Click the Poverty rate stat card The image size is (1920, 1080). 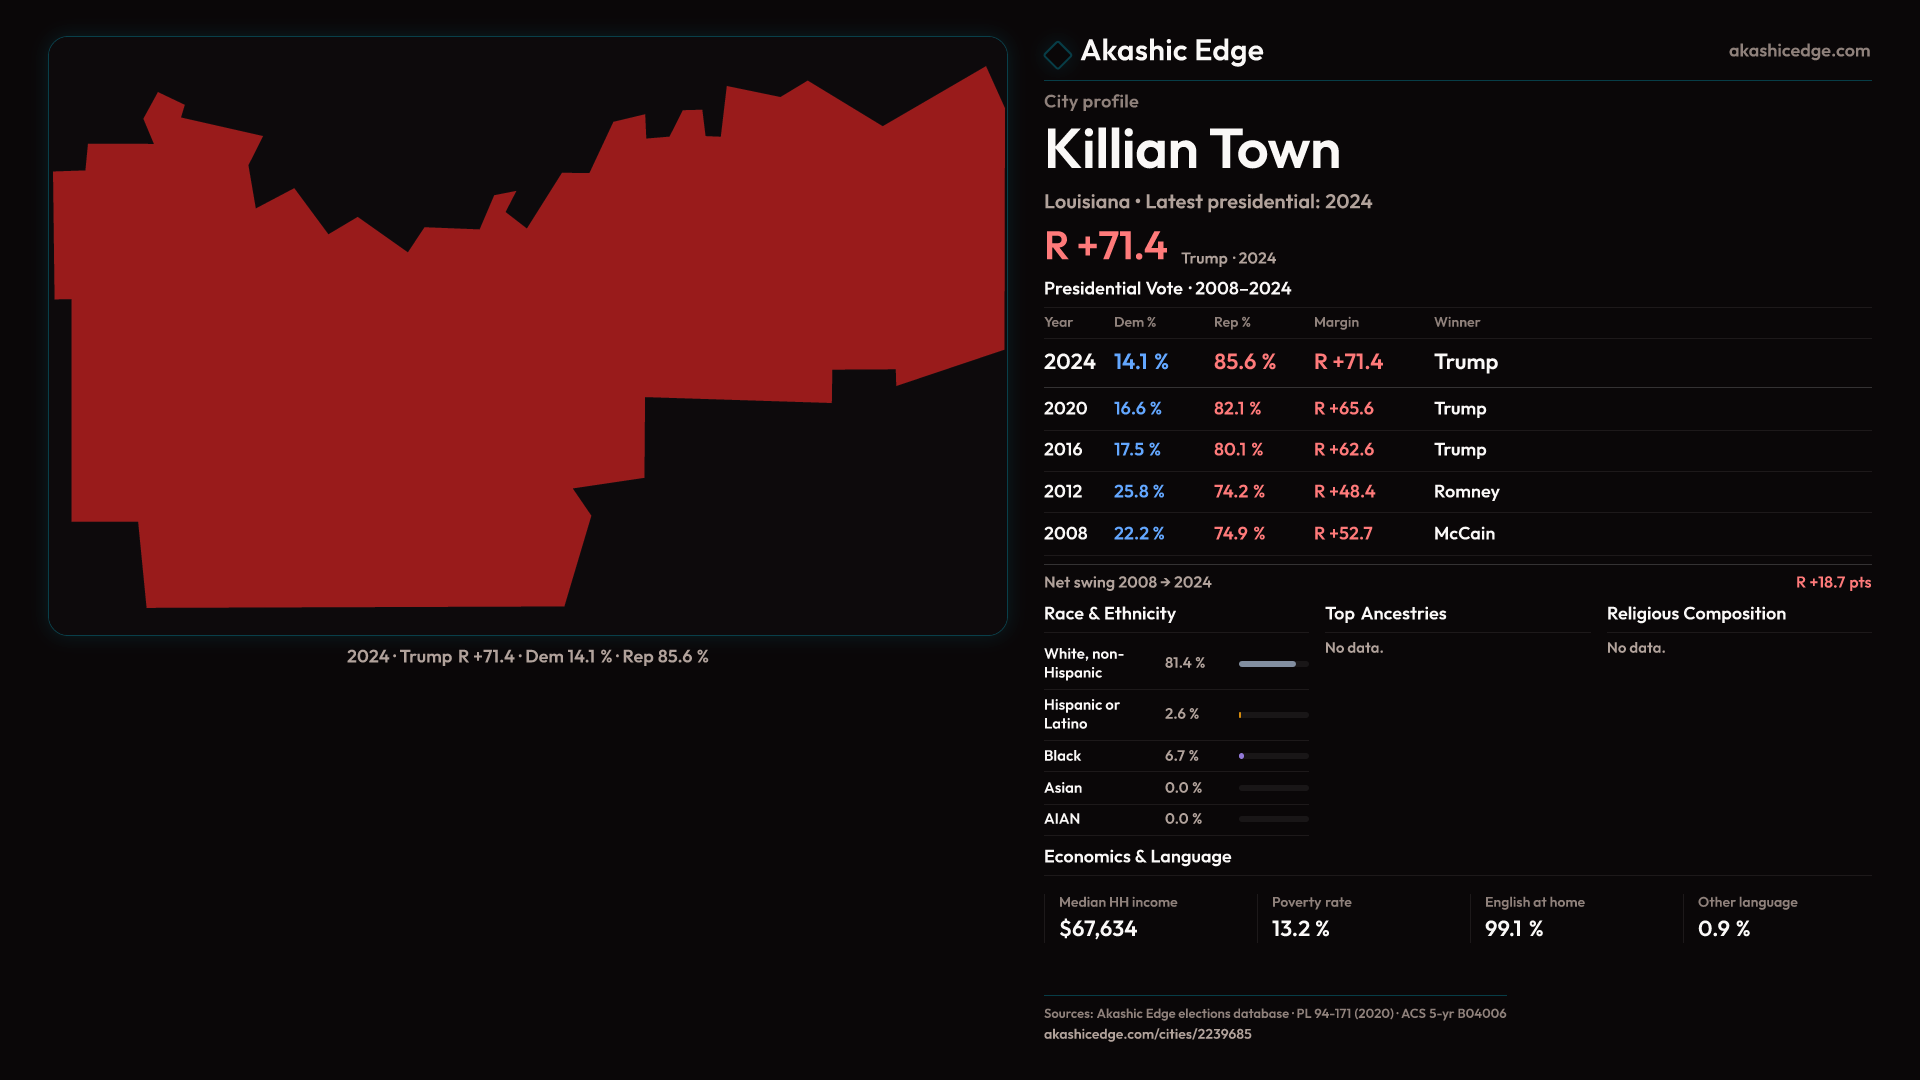pos(1310,917)
